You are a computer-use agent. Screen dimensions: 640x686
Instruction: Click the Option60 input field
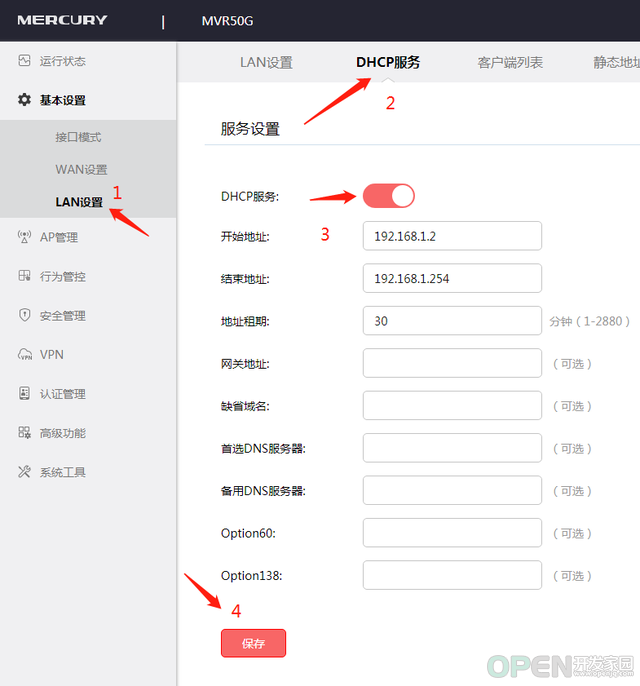click(452, 533)
